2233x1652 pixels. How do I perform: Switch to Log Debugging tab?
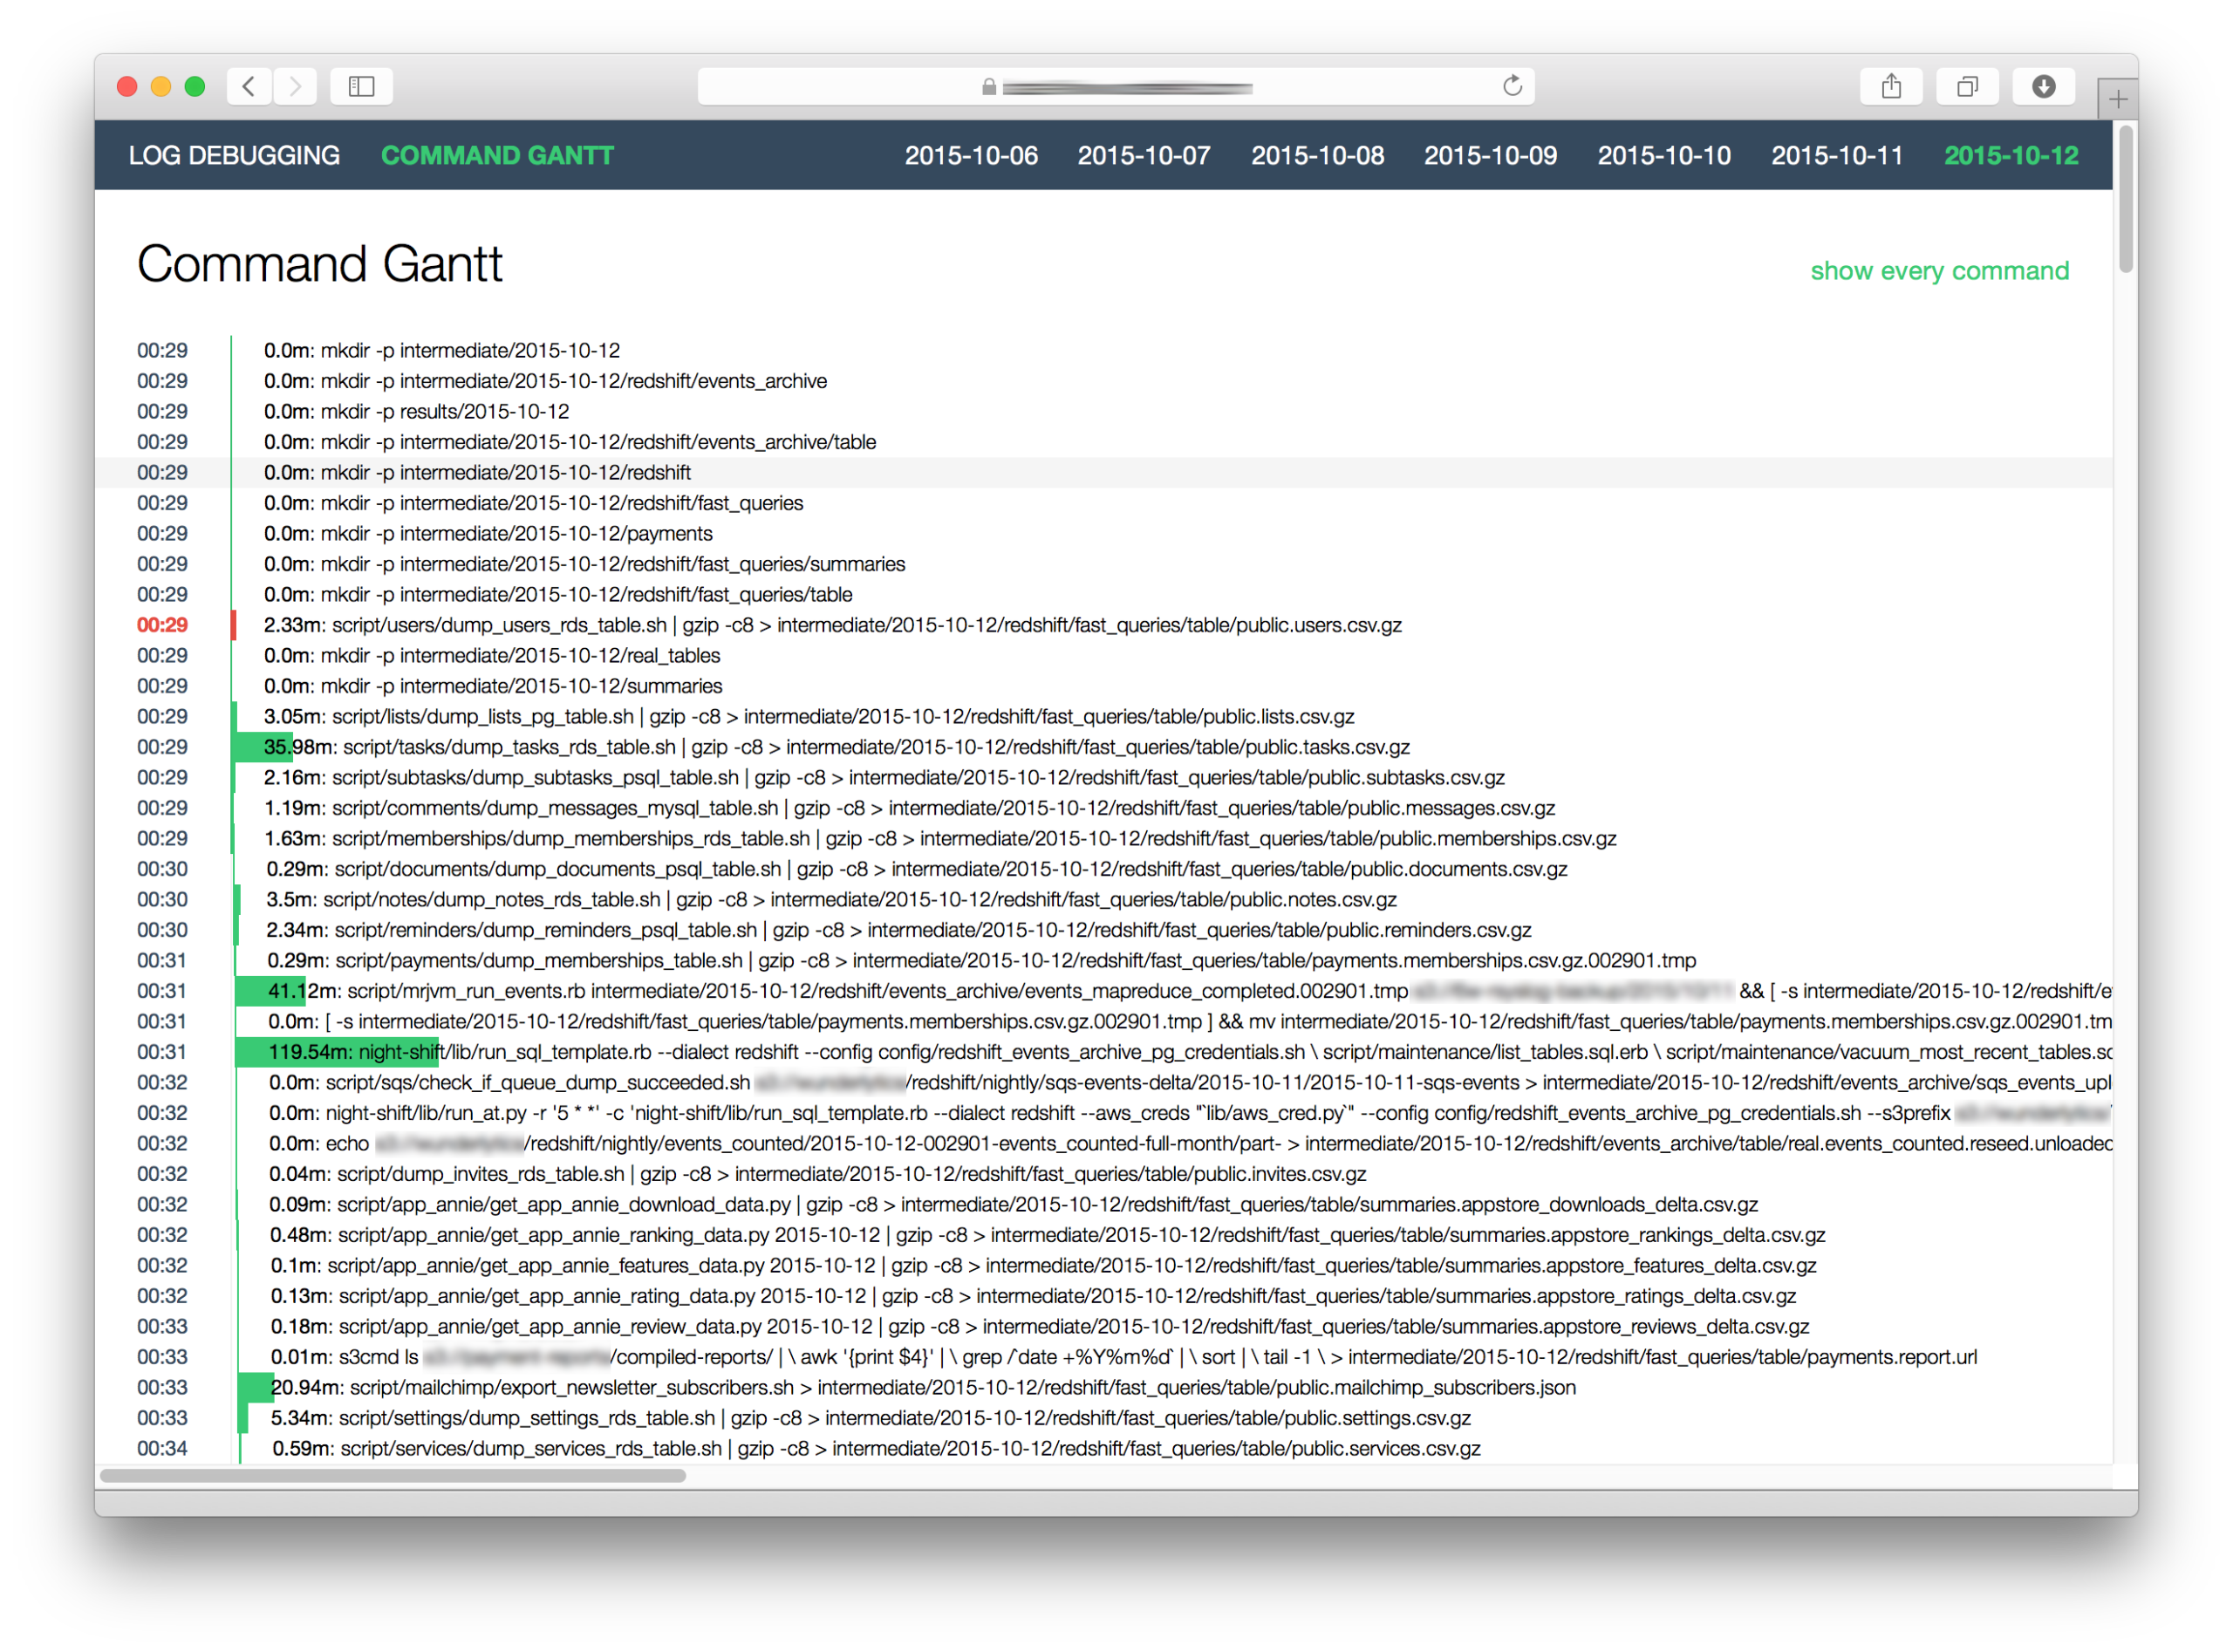pyautogui.click(x=234, y=155)
